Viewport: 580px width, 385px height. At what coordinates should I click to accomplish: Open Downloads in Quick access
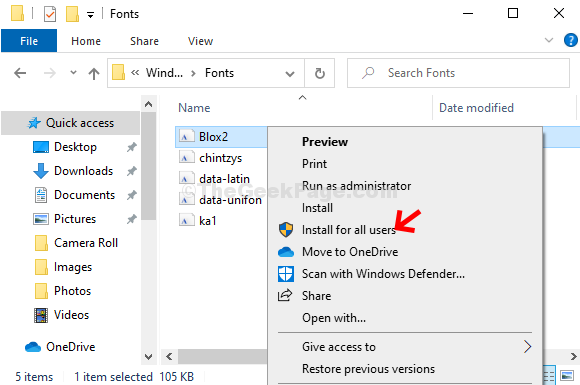point(84,171)
